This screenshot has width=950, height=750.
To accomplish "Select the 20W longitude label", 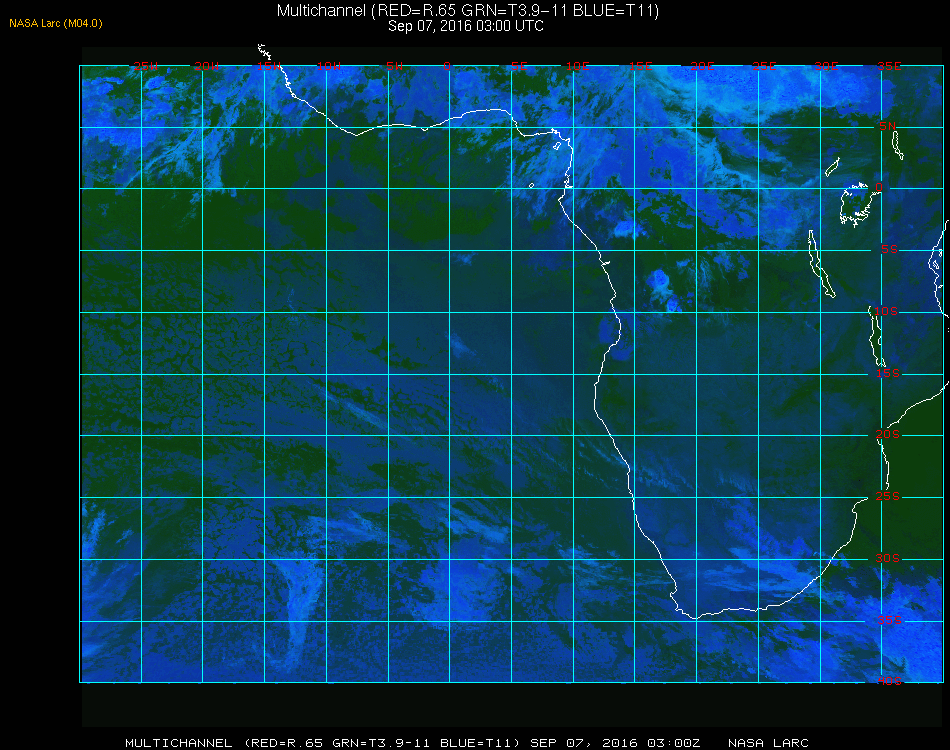I will click(x=207, y=66).
